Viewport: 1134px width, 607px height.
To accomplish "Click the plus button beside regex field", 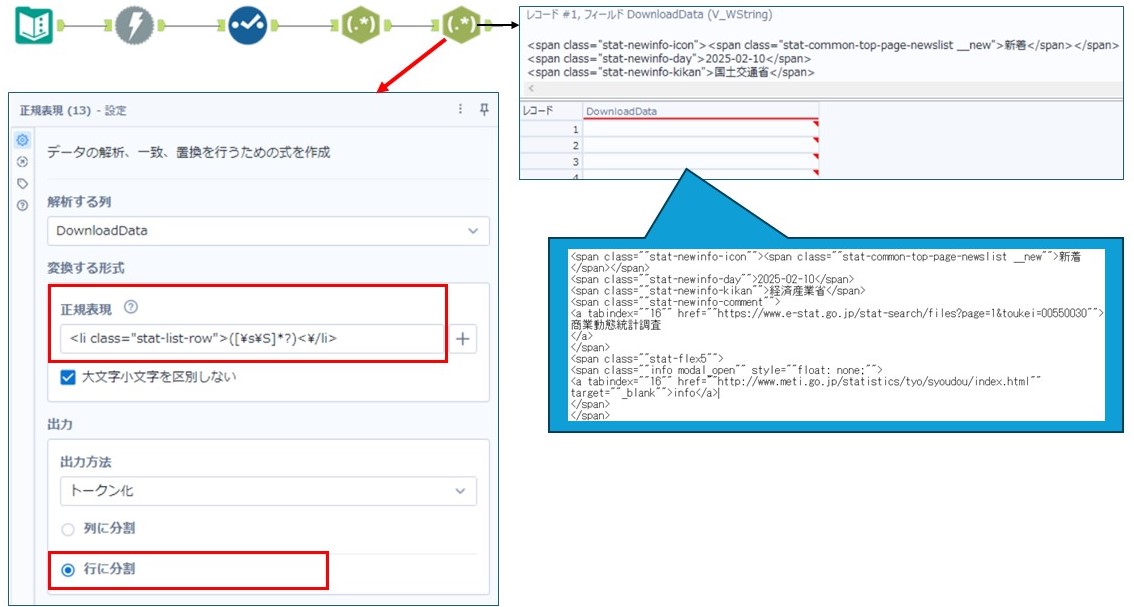I will pos(463,339).
